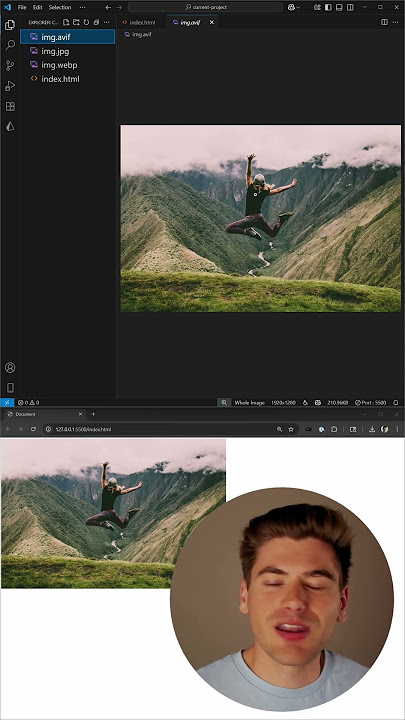Open the editor's more actions menu
This screenshot has height=720, width=405.
click(395, 22)
